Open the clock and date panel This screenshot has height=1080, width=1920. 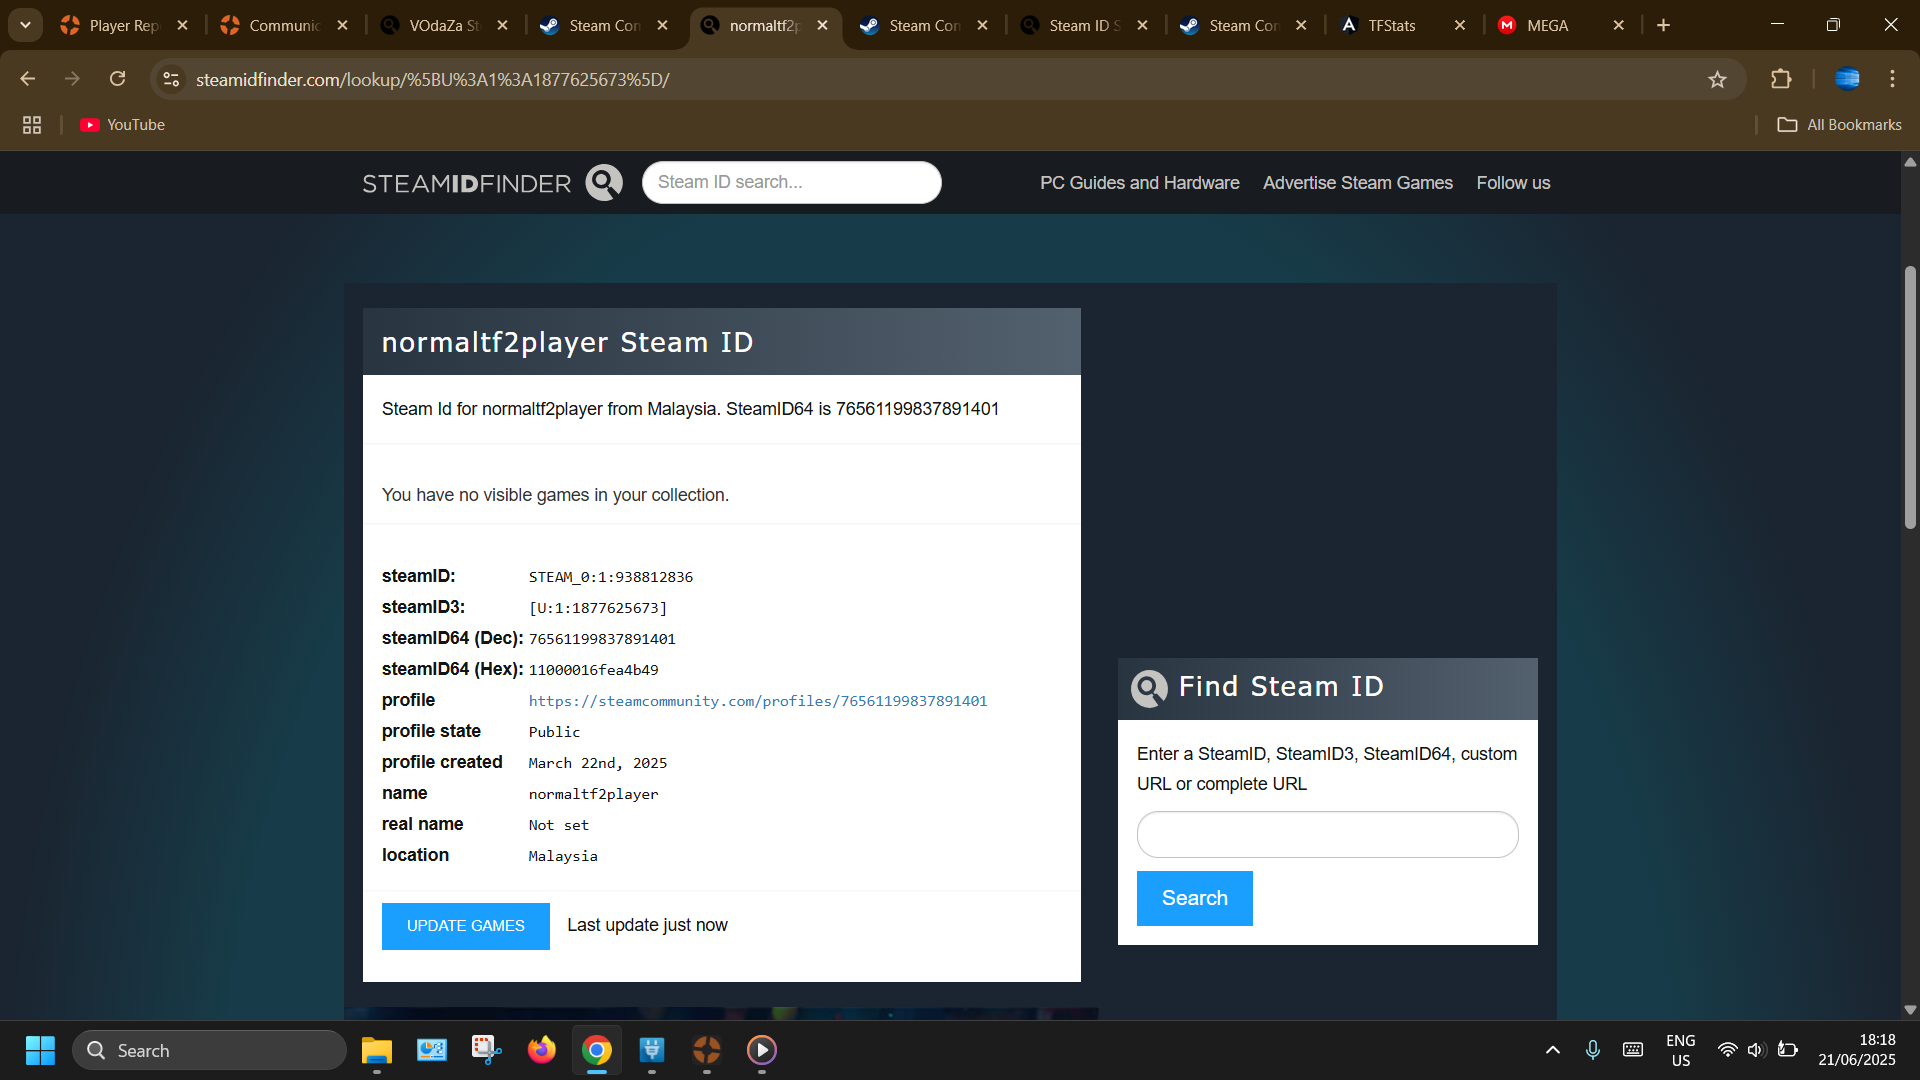click(1857, 1050)
